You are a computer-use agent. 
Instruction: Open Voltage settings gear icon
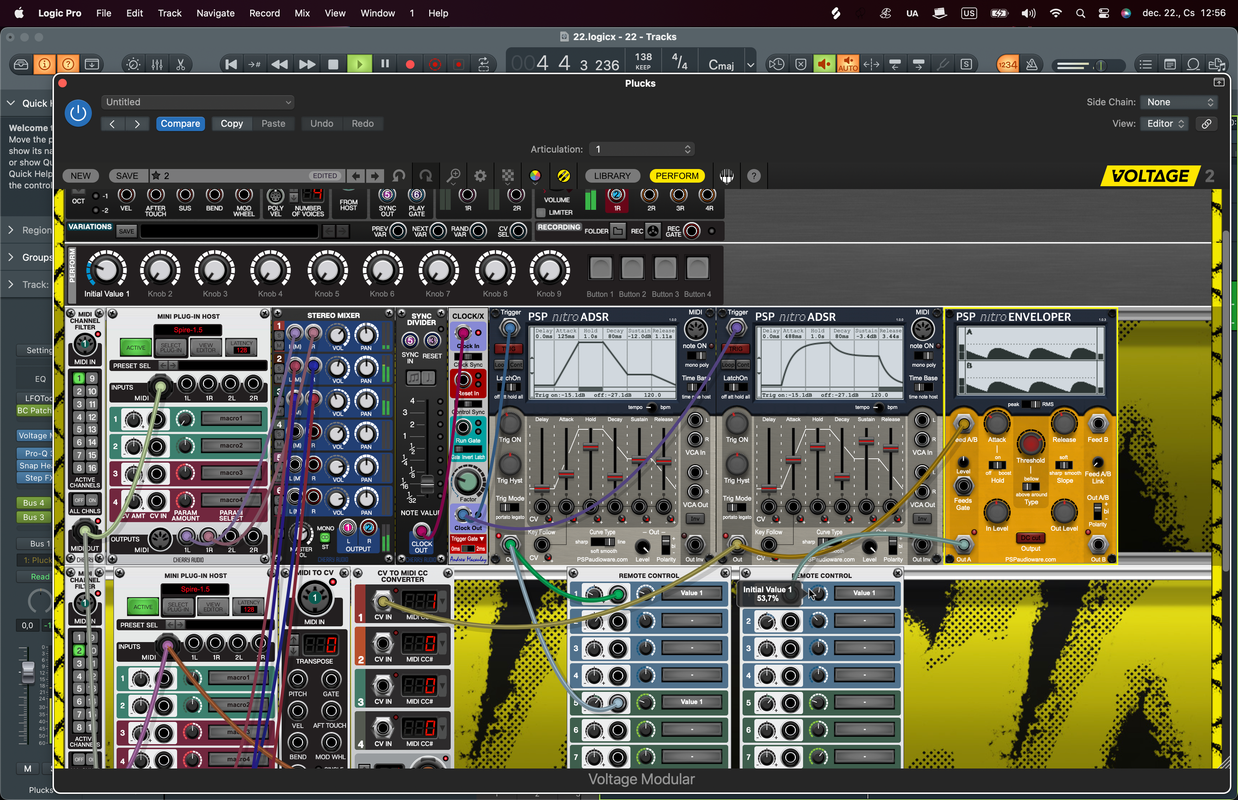480,176
